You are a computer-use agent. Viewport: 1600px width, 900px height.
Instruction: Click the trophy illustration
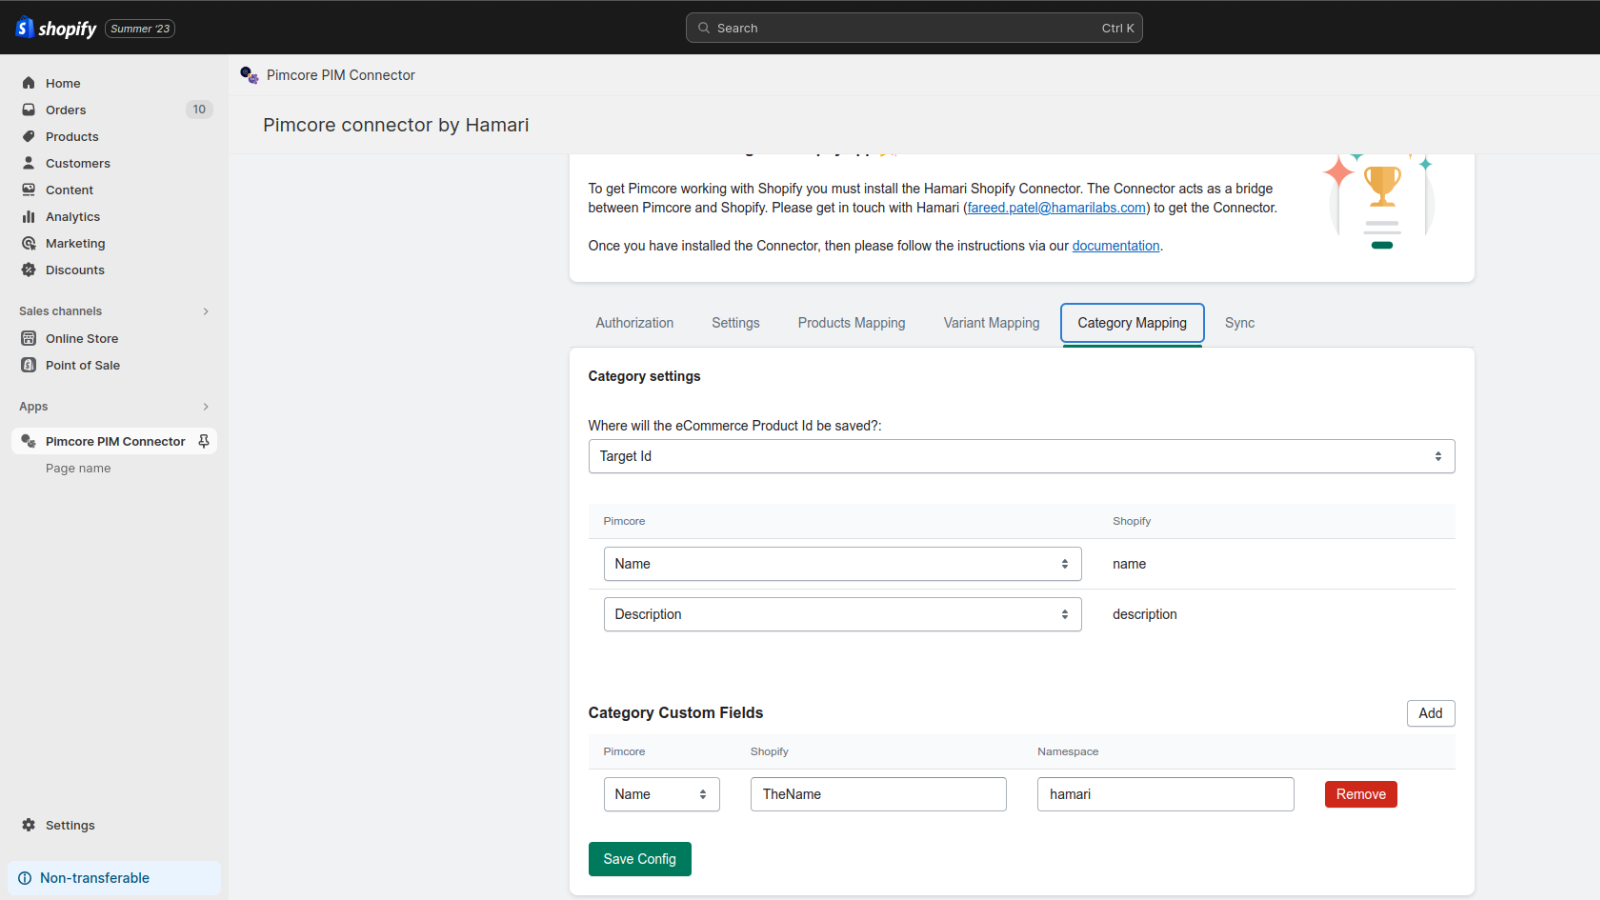click(x=1382, y=201)
